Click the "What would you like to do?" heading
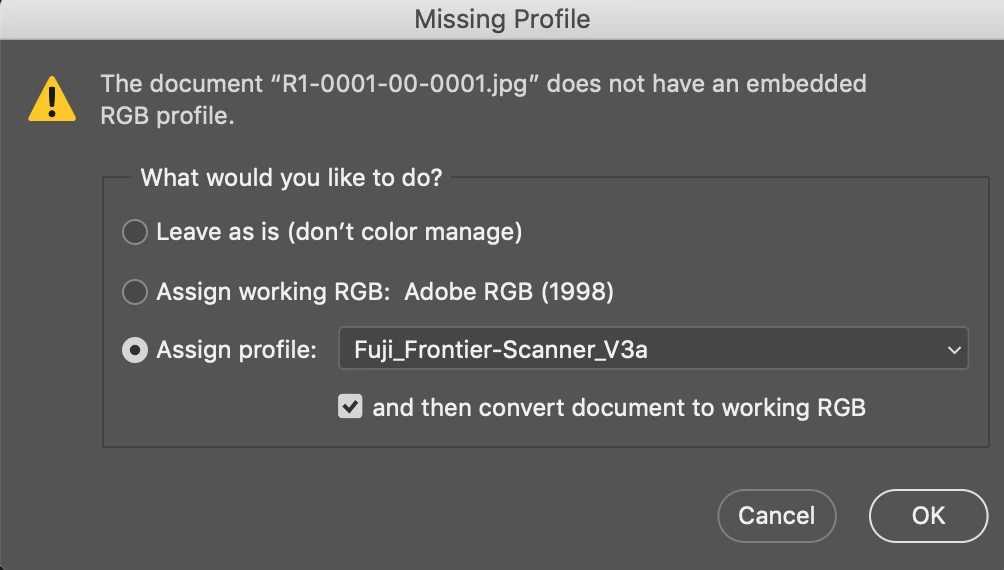The height and width of the screenshot is (570, 1004). [x=291, y=178]
